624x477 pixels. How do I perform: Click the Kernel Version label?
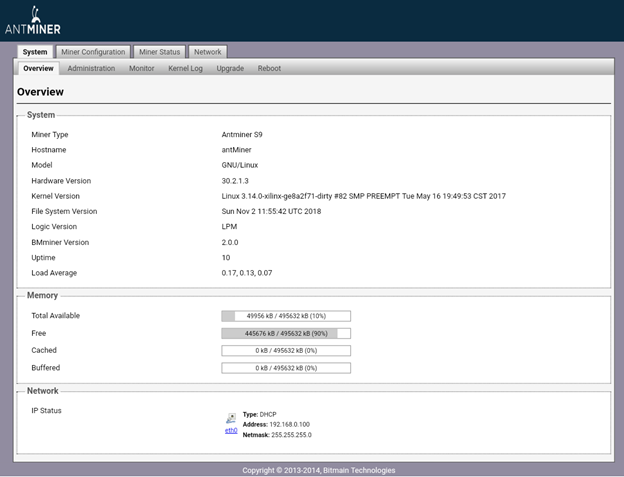(x=55, y=196)
